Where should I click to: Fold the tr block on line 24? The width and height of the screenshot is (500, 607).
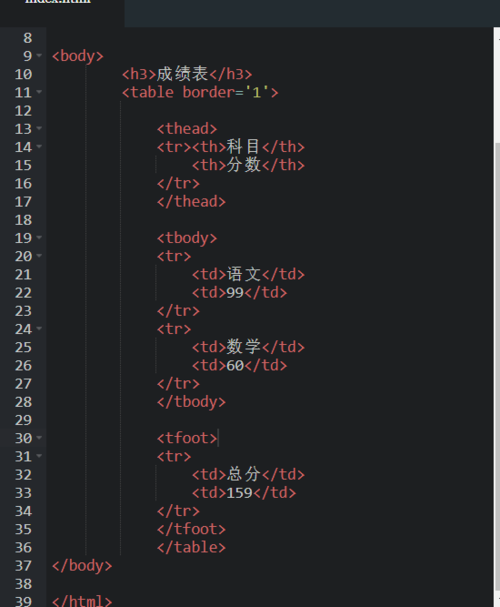(x=39, y=329)
